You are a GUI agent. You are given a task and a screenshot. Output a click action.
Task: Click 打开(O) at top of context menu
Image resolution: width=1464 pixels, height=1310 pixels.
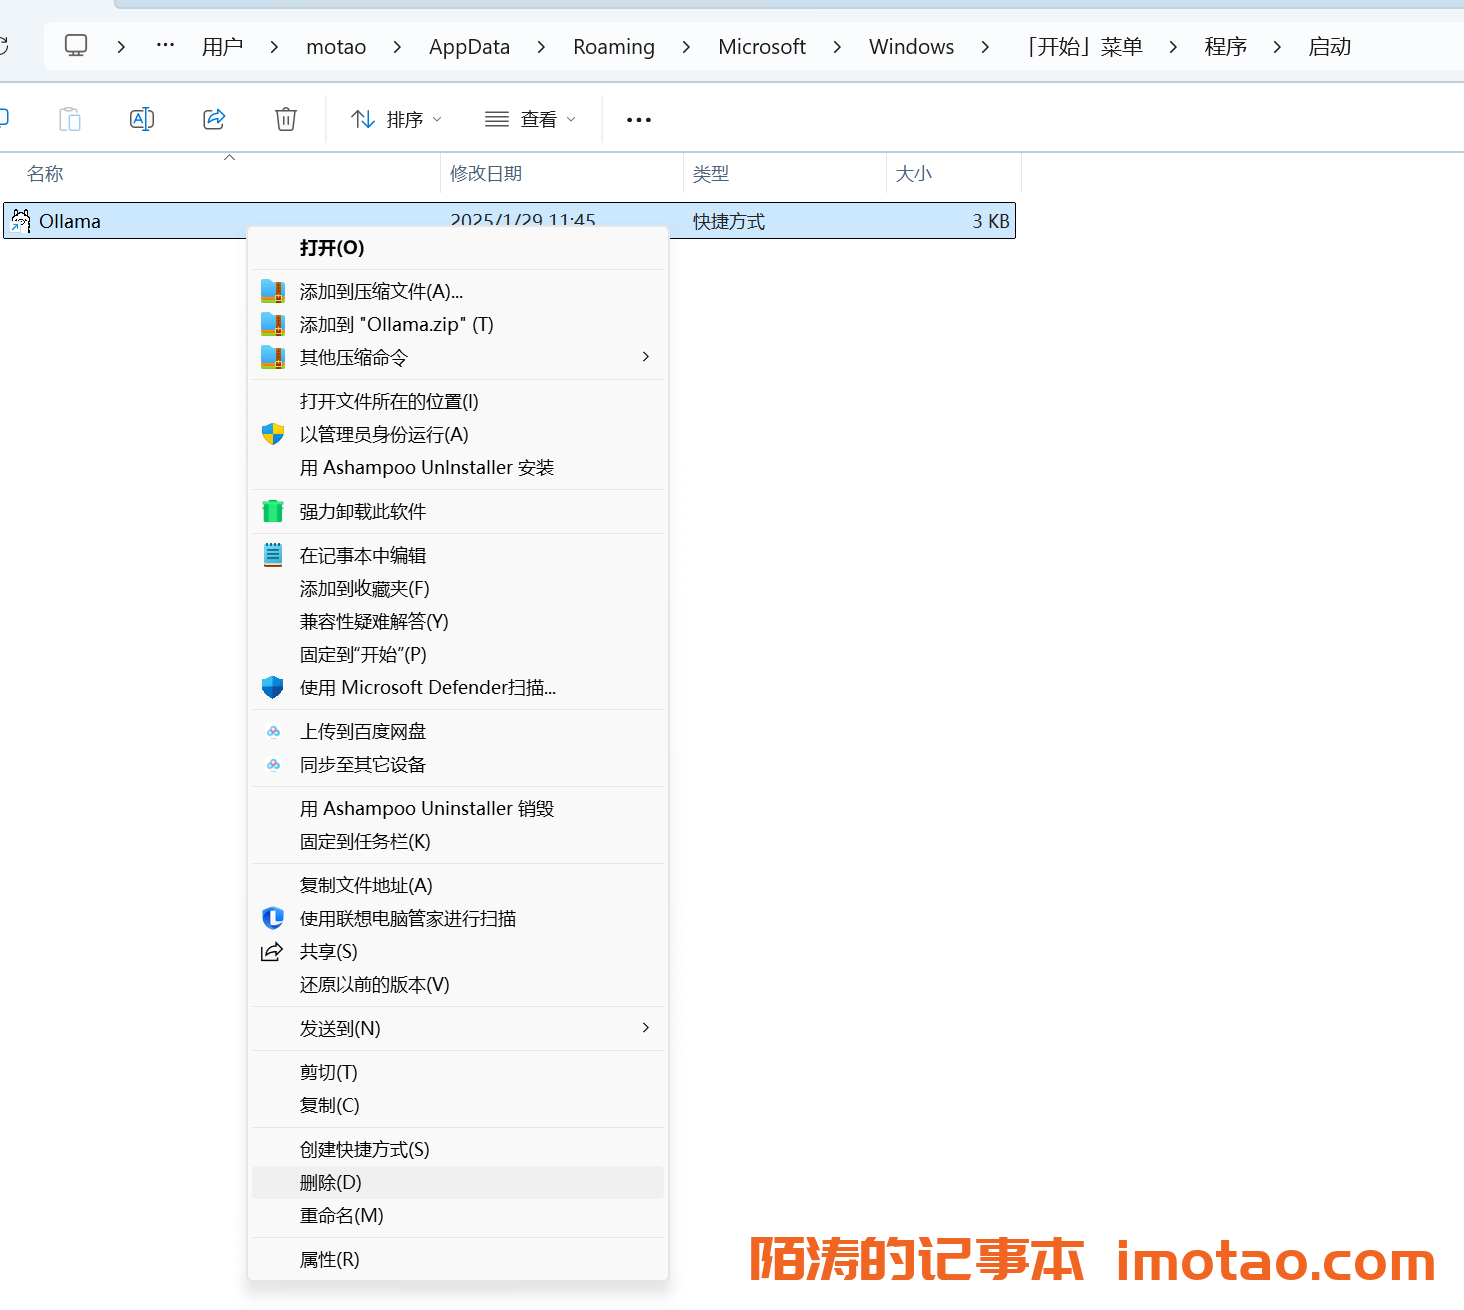click(x=332, y=247)
